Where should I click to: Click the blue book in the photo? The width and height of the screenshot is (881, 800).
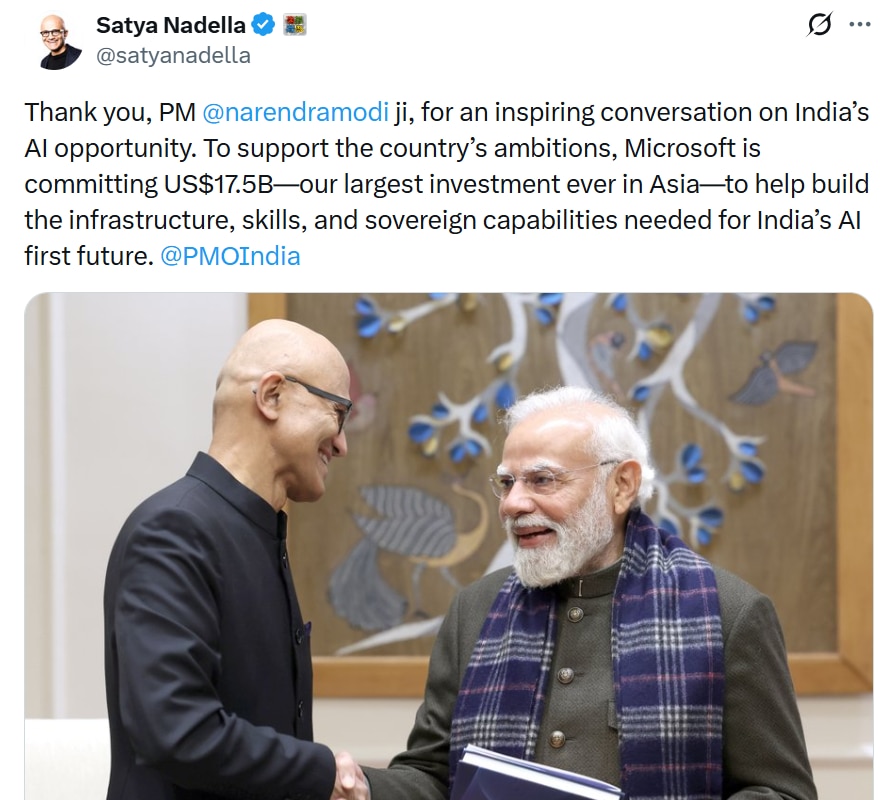[x=530, y=778]
